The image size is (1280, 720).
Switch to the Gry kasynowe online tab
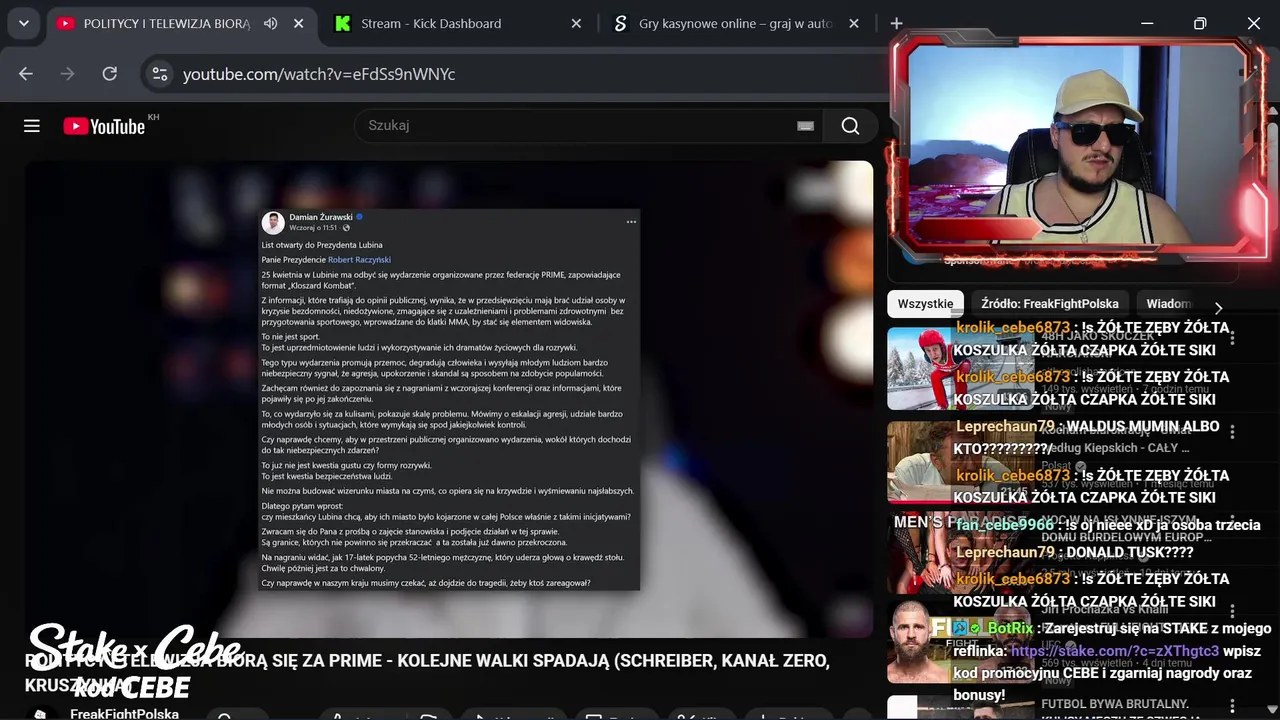(736, 23)
